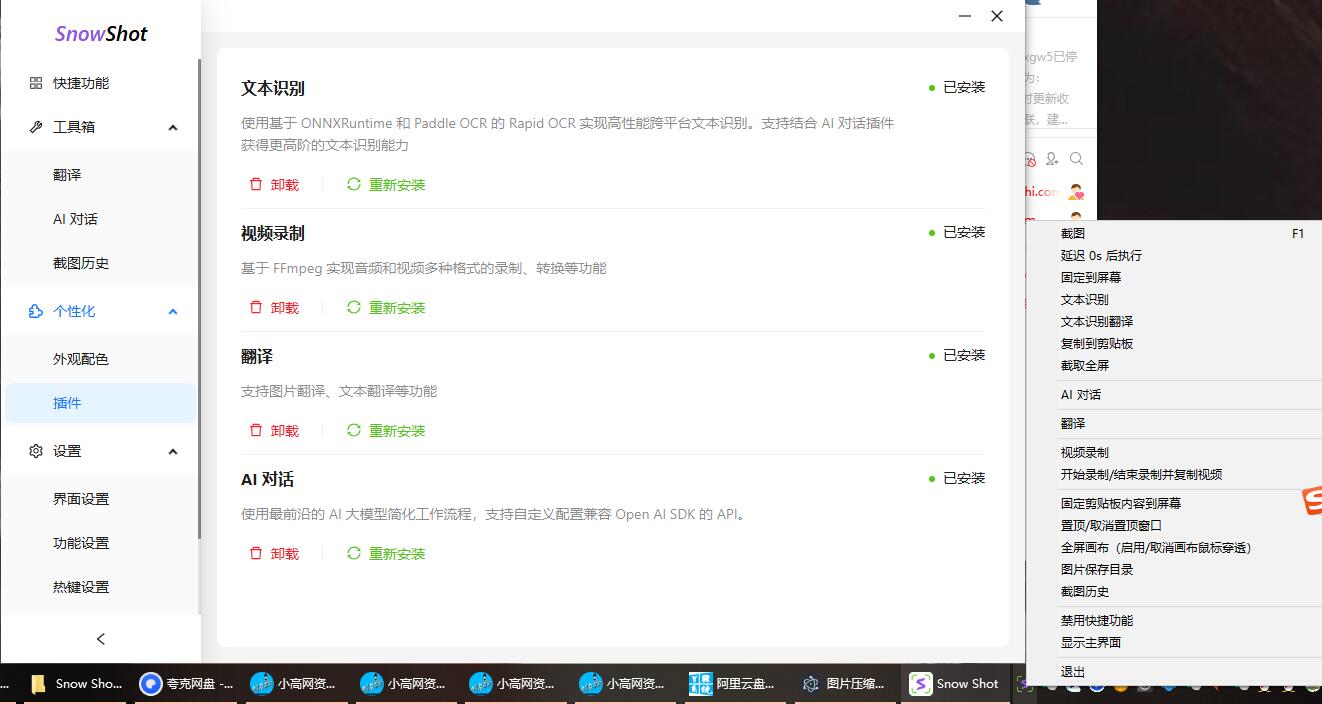1322x704 pixels.
Task: Collapse the sidebar with the arrow button
Action: click(x=100, y=638)
